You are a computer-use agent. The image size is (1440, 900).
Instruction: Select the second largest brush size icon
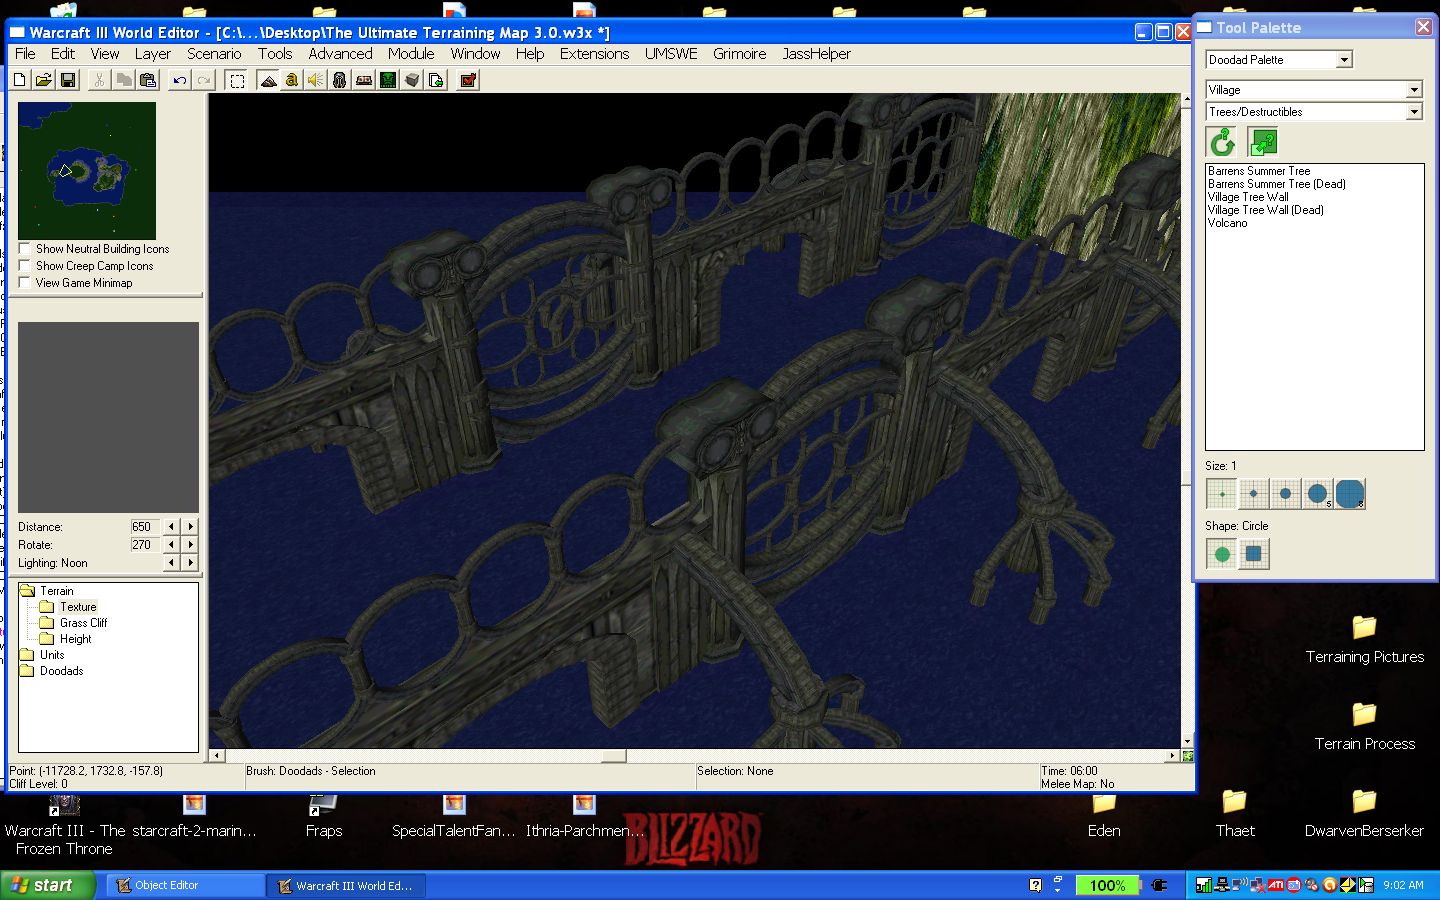pyautogui.click(x=1318, y=493)
